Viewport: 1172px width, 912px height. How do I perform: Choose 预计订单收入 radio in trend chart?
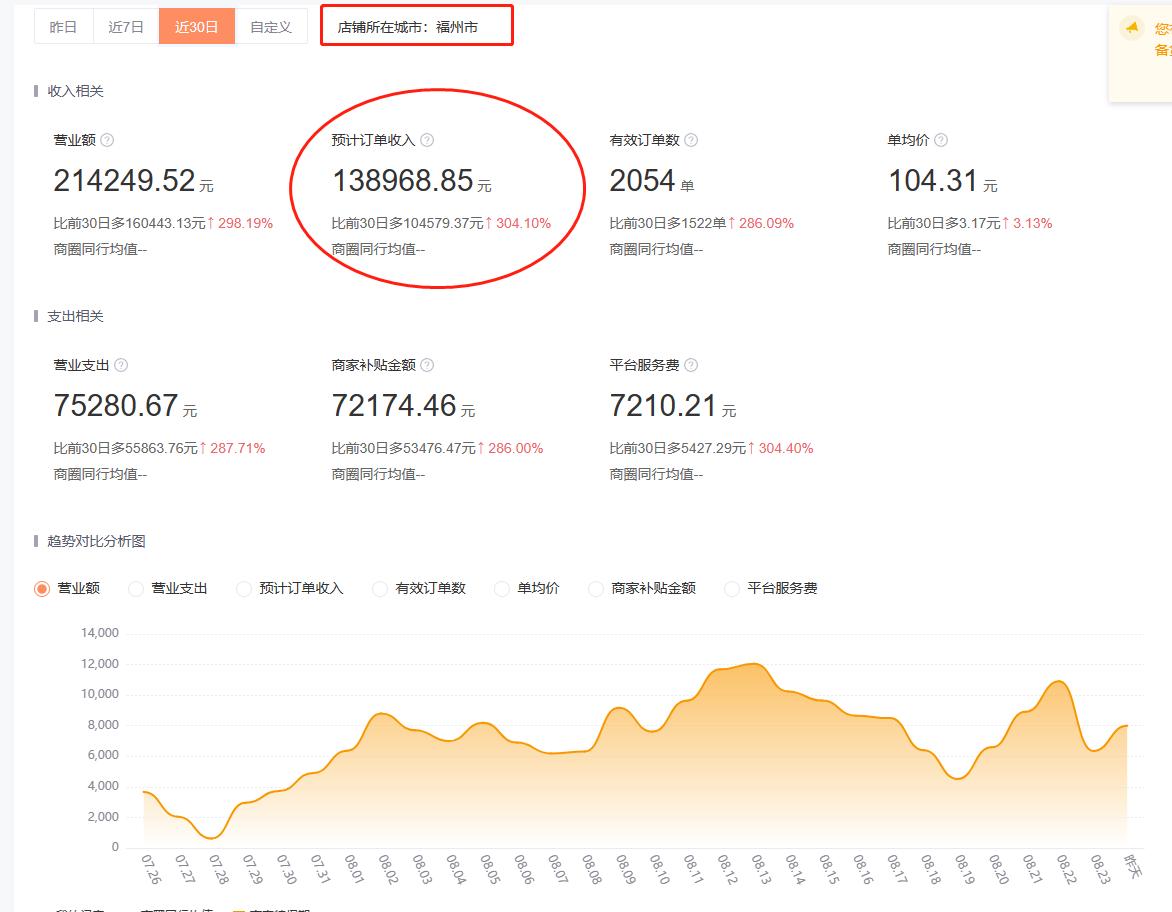pos(244,589)
